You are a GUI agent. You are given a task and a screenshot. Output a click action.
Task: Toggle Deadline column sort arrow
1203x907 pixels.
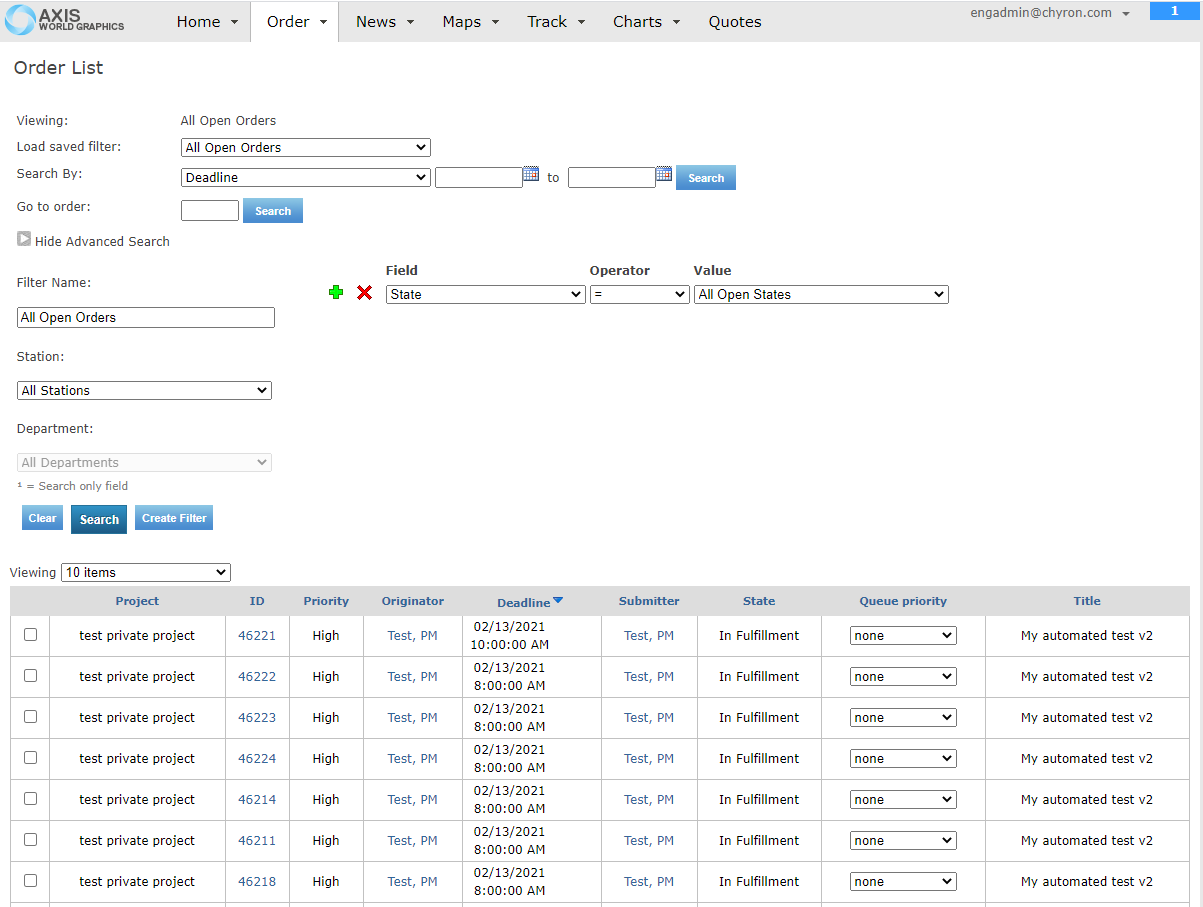[558, 601]
